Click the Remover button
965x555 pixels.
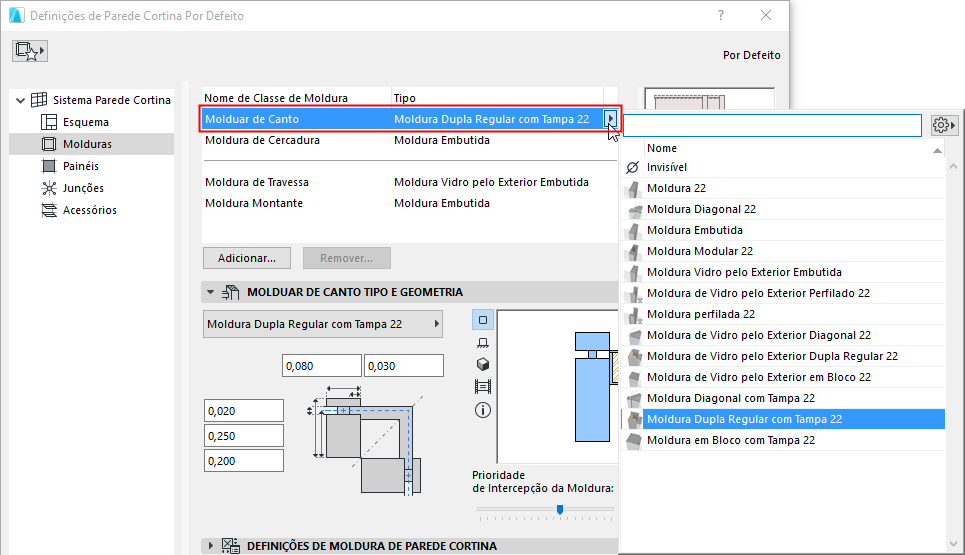click(346, 258)
